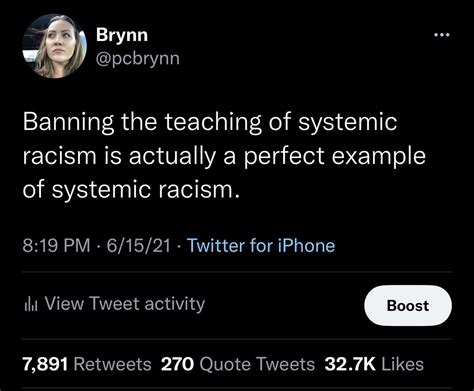Screen dimensions: 474x391
Task: Open the @pcbrynn handle link
Action: tap(138, 59)
